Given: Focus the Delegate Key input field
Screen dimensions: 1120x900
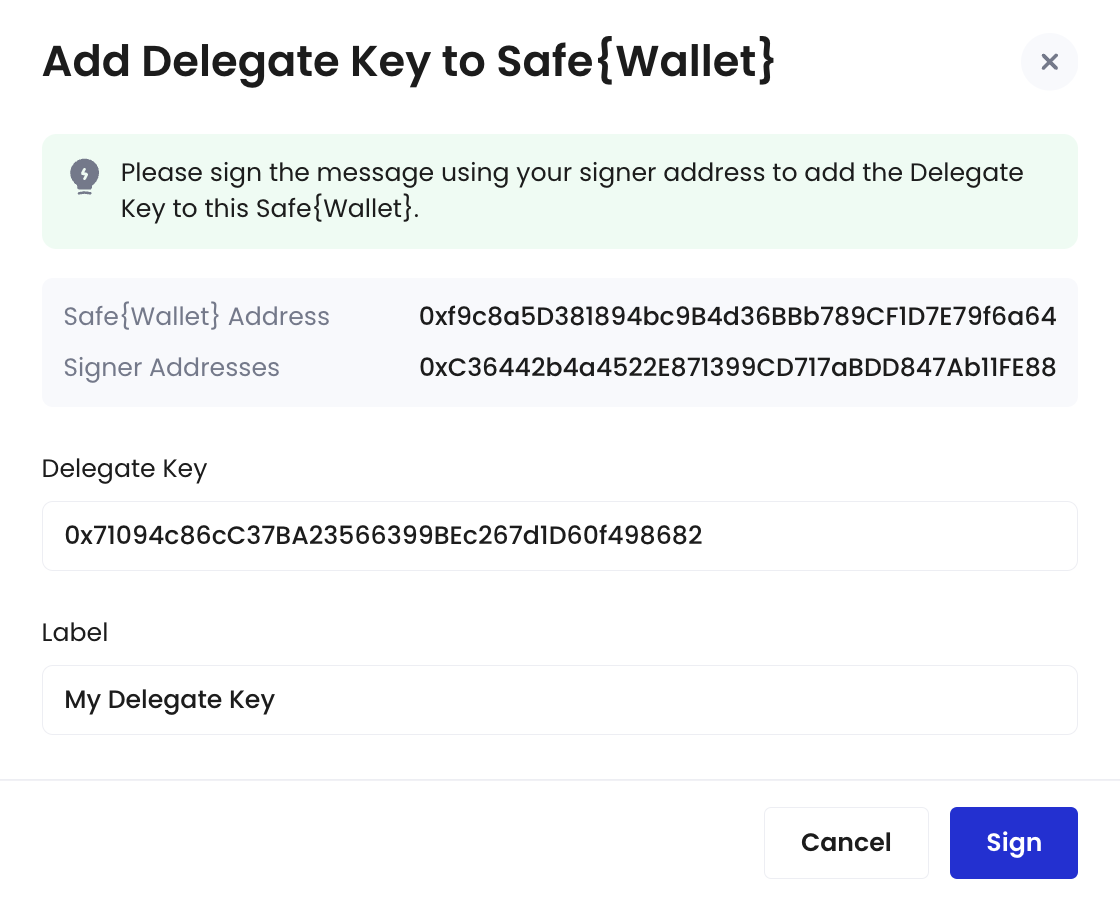Looking at the screenshot, I should point(559,536).
